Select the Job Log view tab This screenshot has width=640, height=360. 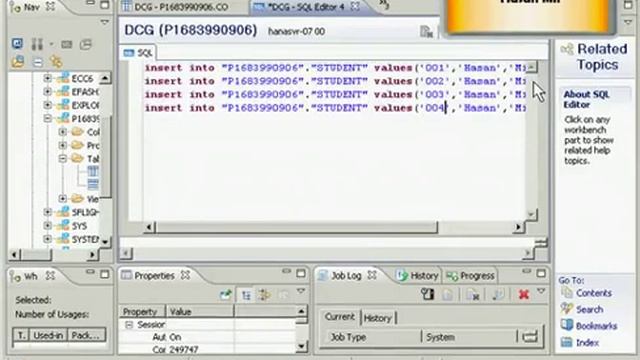[346, 276]
